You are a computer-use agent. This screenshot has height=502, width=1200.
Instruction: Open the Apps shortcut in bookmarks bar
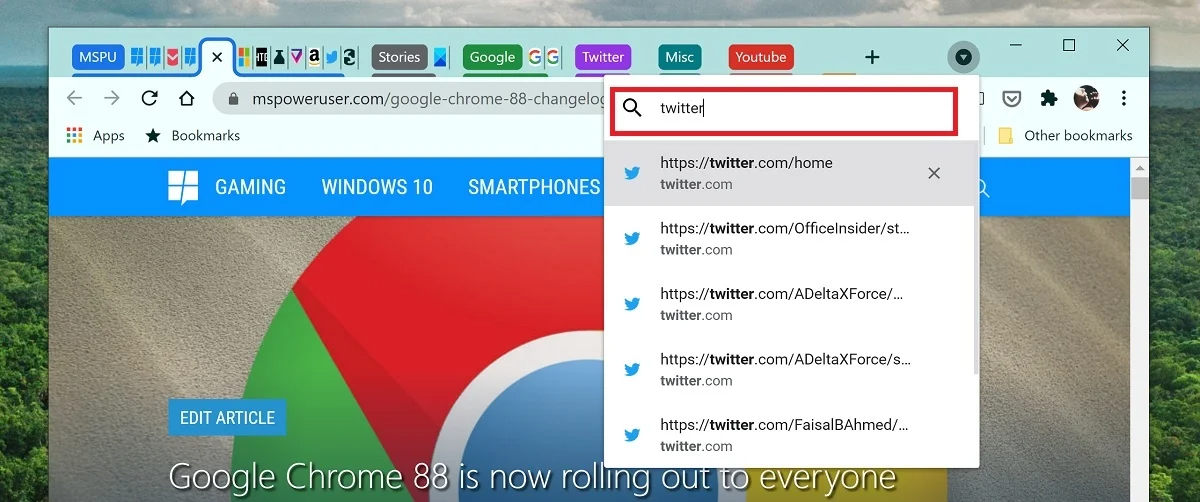96,135
